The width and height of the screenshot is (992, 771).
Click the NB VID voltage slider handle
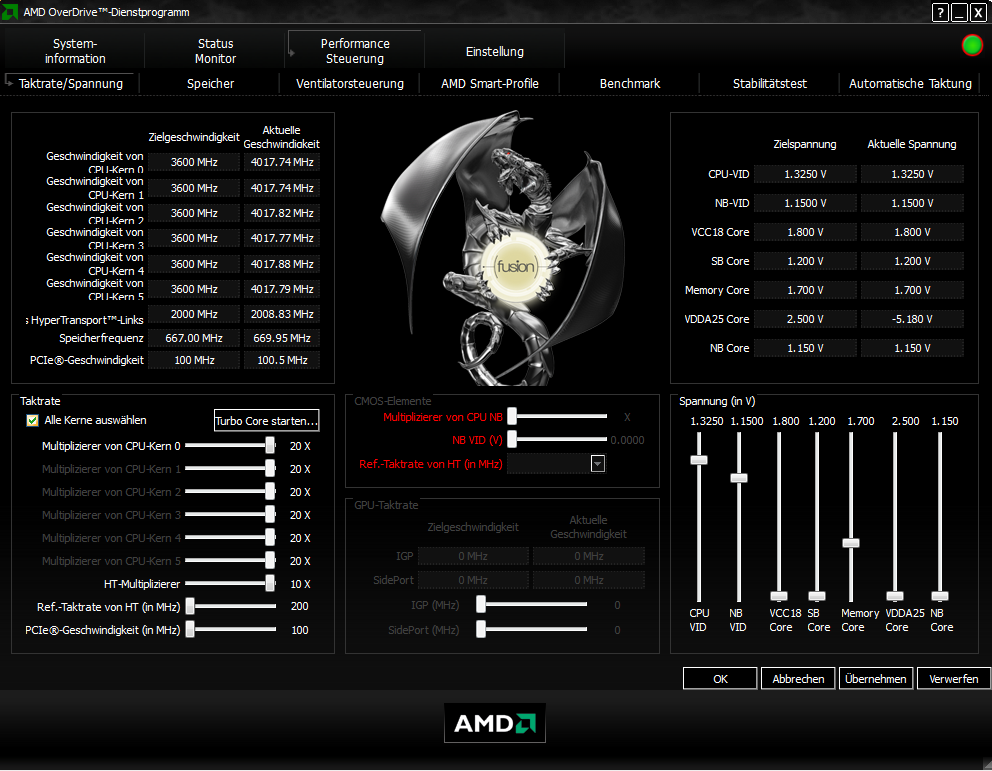(739, 478)
